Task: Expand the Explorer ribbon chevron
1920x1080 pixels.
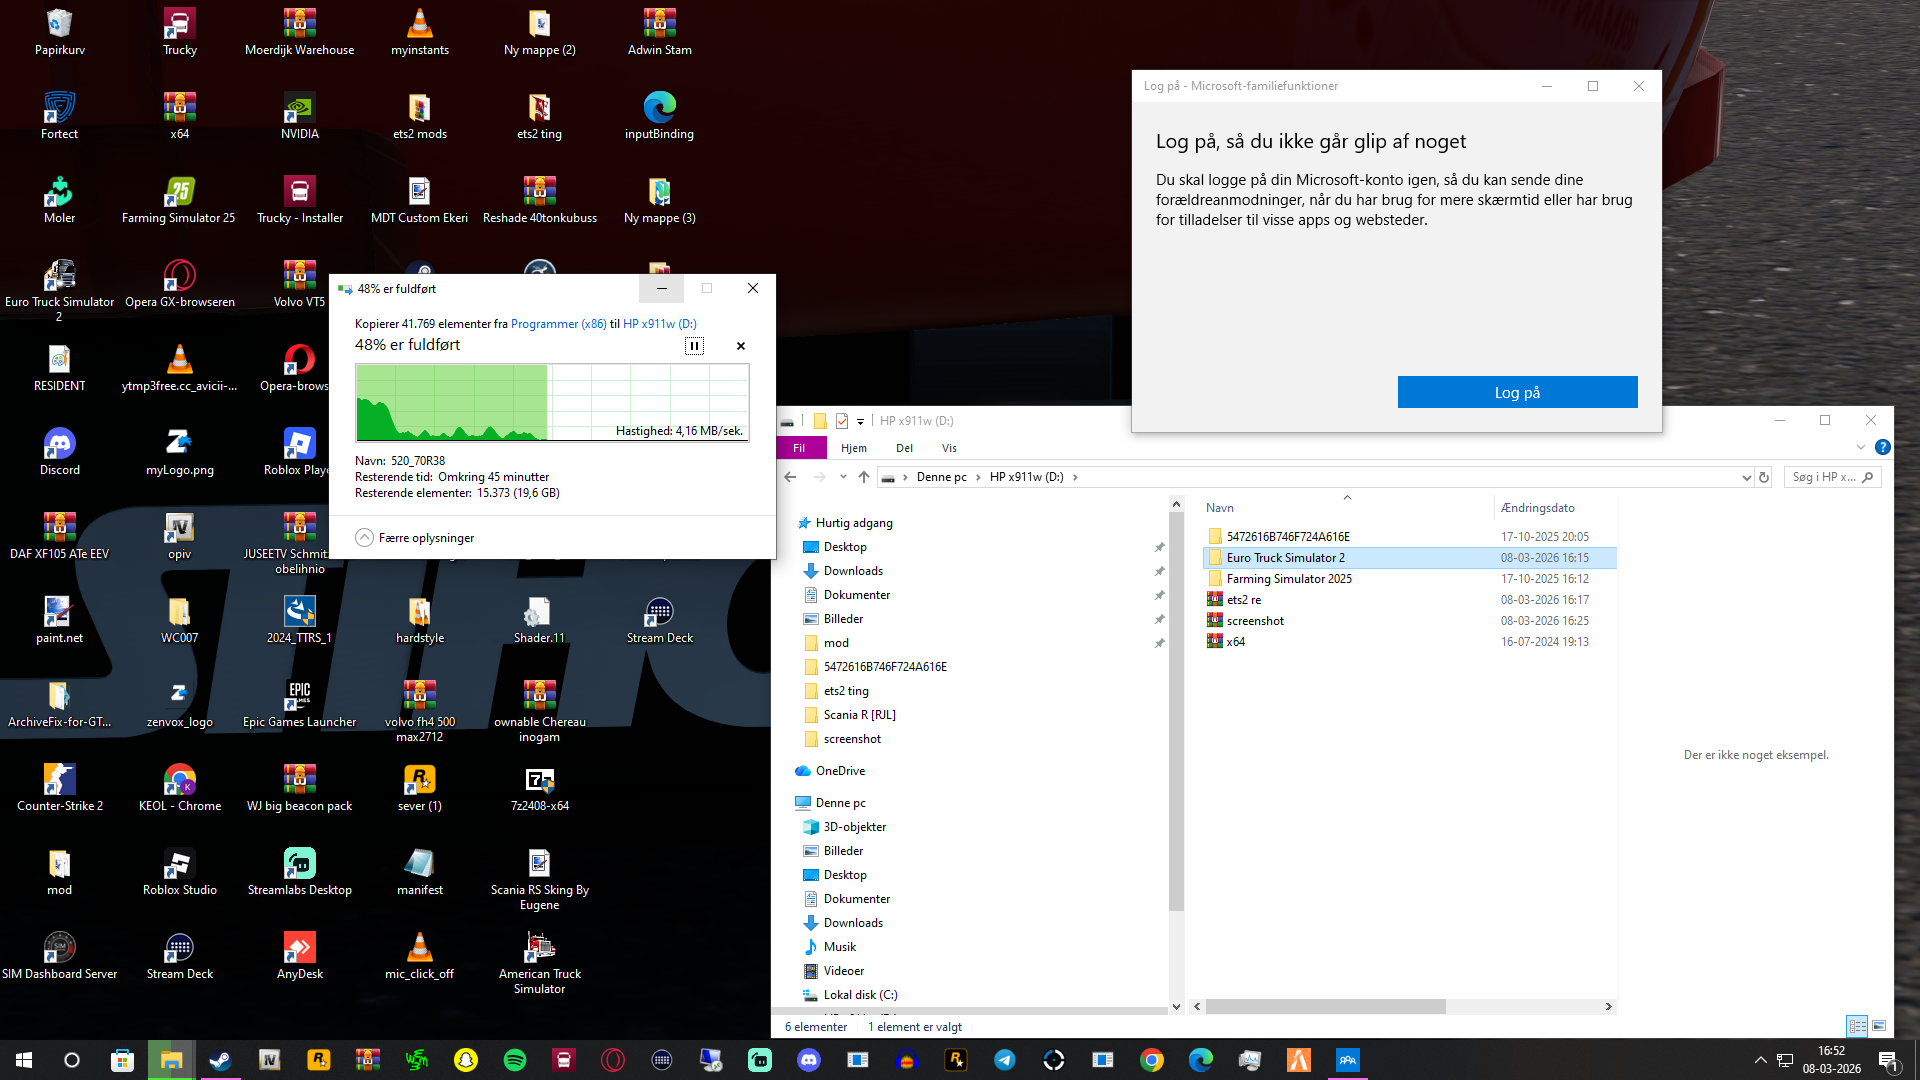Action: [1860, 448]
